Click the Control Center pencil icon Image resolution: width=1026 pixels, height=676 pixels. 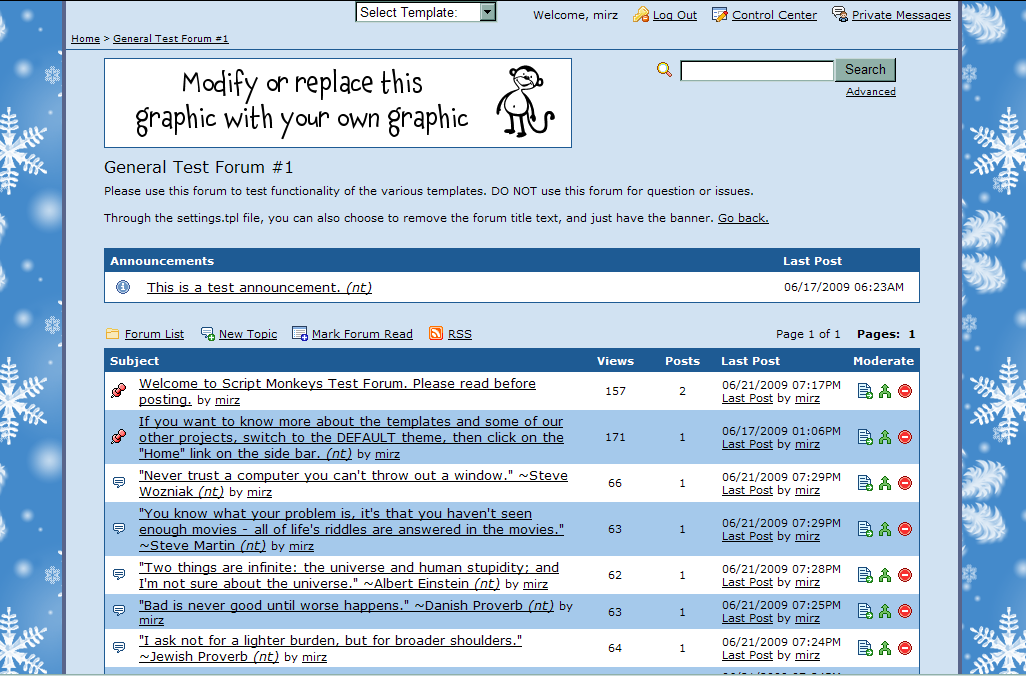pos(719,14)
